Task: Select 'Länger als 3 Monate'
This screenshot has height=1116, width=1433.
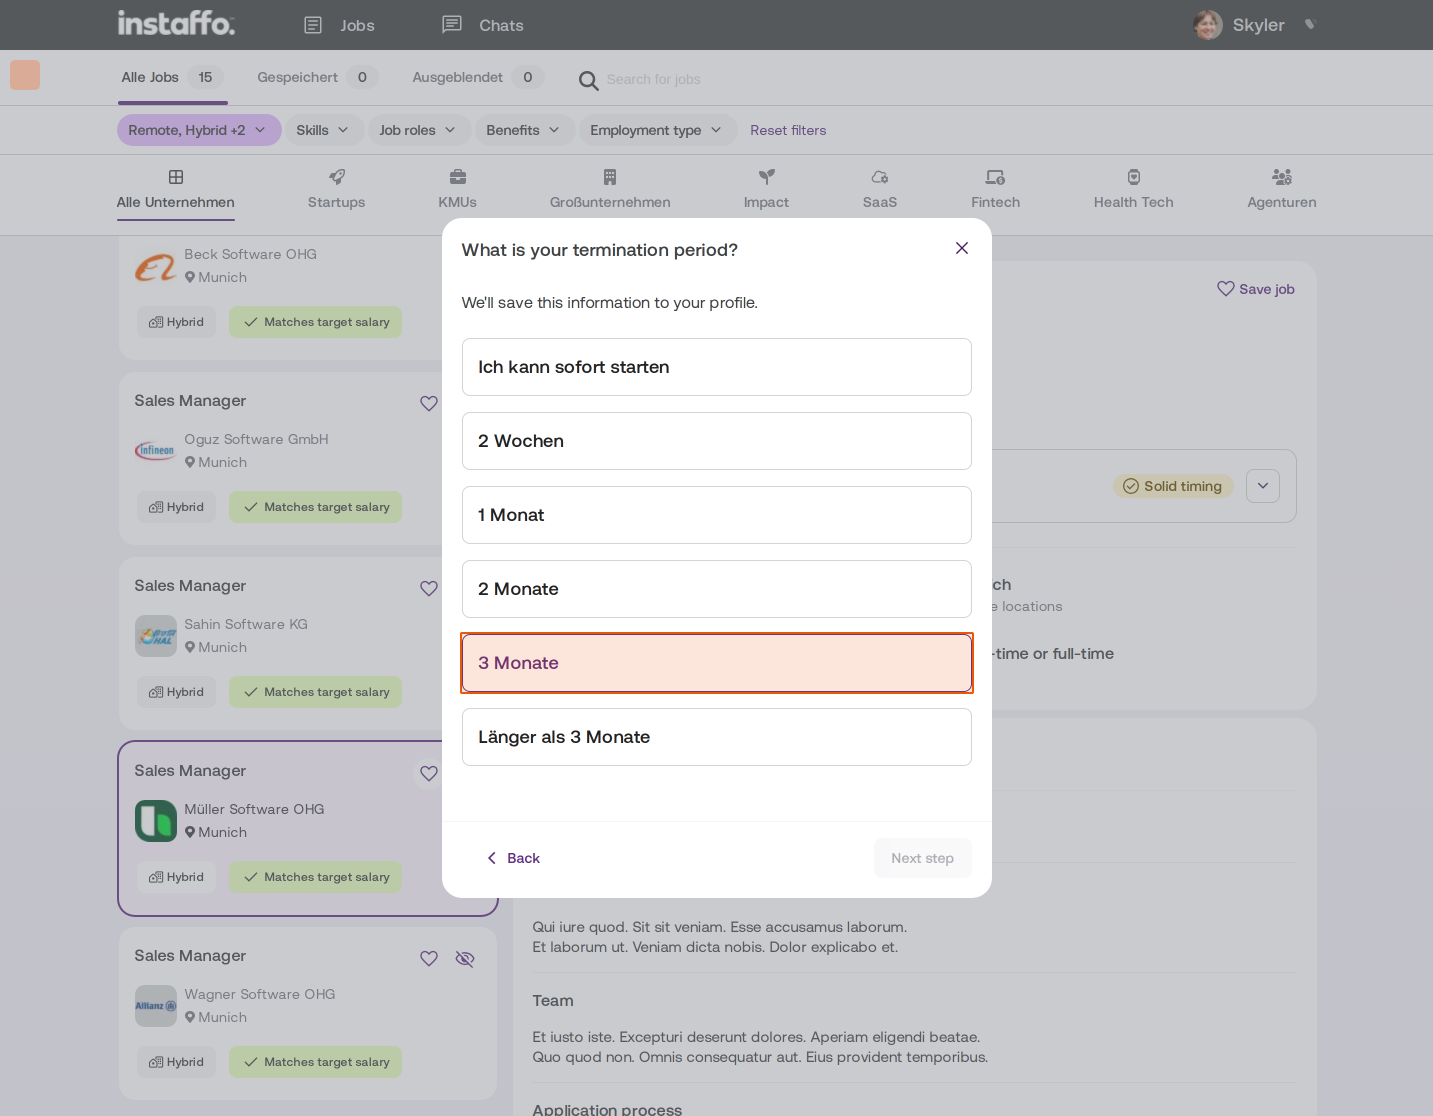Action: [717, 737]
